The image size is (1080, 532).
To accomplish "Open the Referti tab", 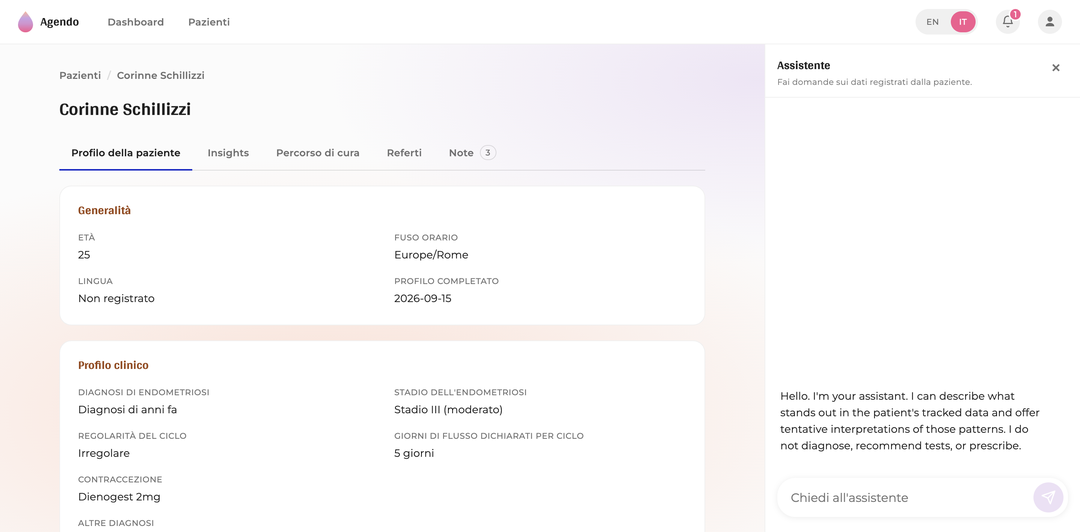I will [404, 153].
